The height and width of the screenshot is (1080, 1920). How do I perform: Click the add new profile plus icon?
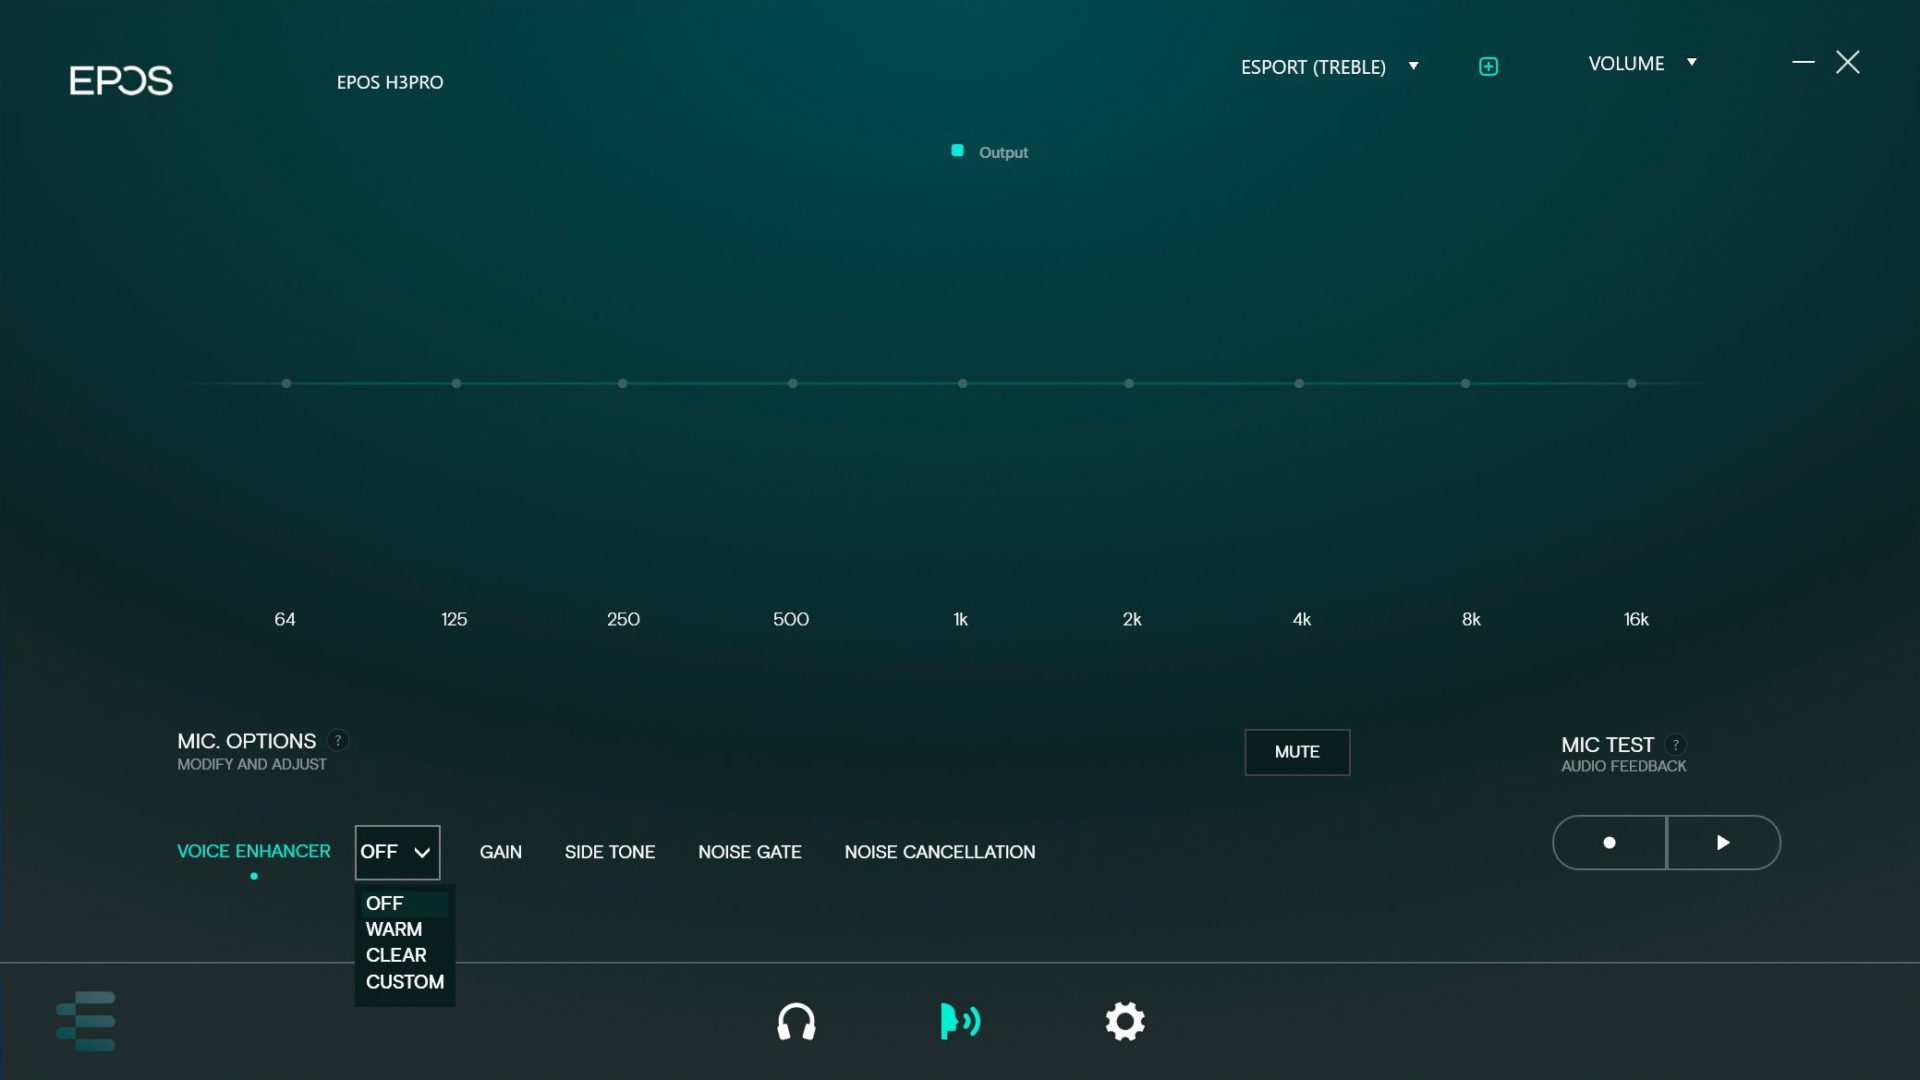click(1487, 65)
